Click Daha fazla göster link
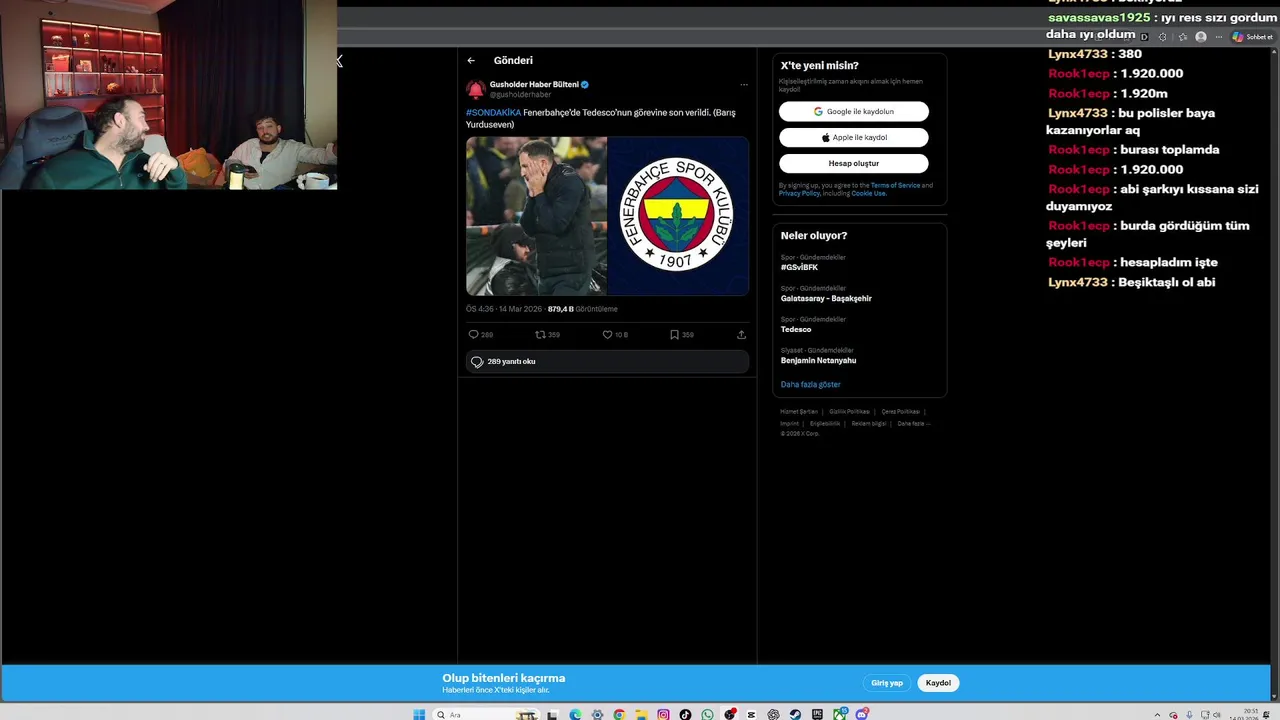1280x720 pixels. point(810,385)
